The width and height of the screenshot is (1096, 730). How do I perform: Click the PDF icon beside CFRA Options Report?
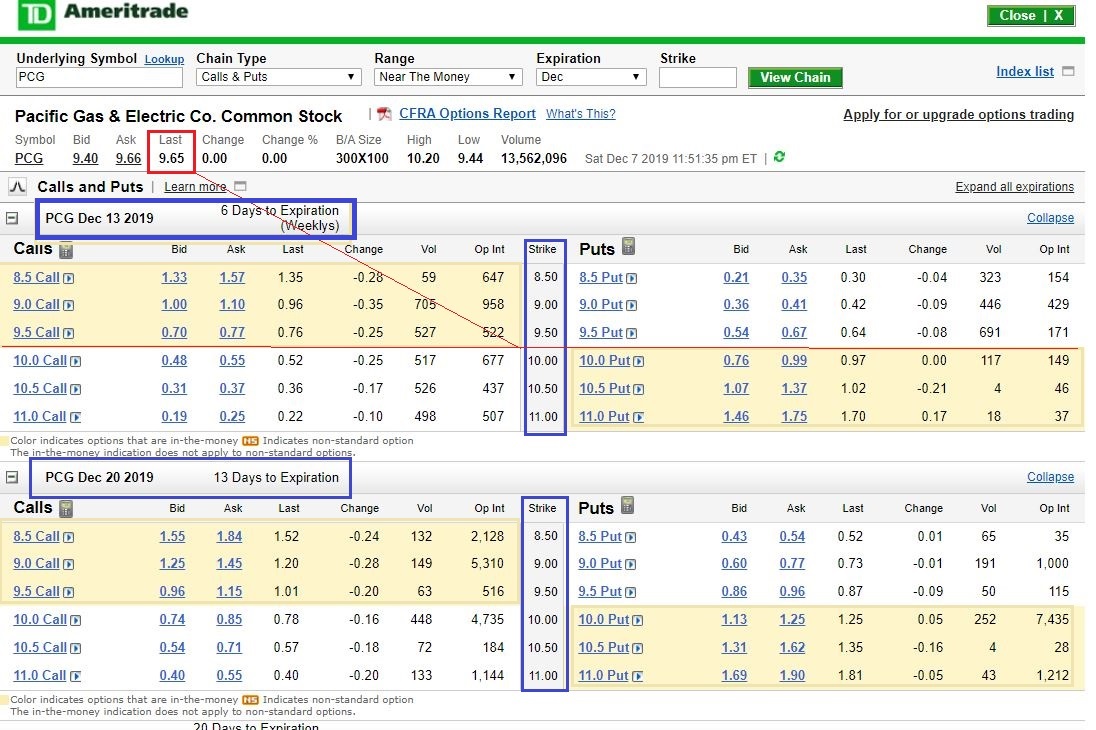tap(386, 114)
